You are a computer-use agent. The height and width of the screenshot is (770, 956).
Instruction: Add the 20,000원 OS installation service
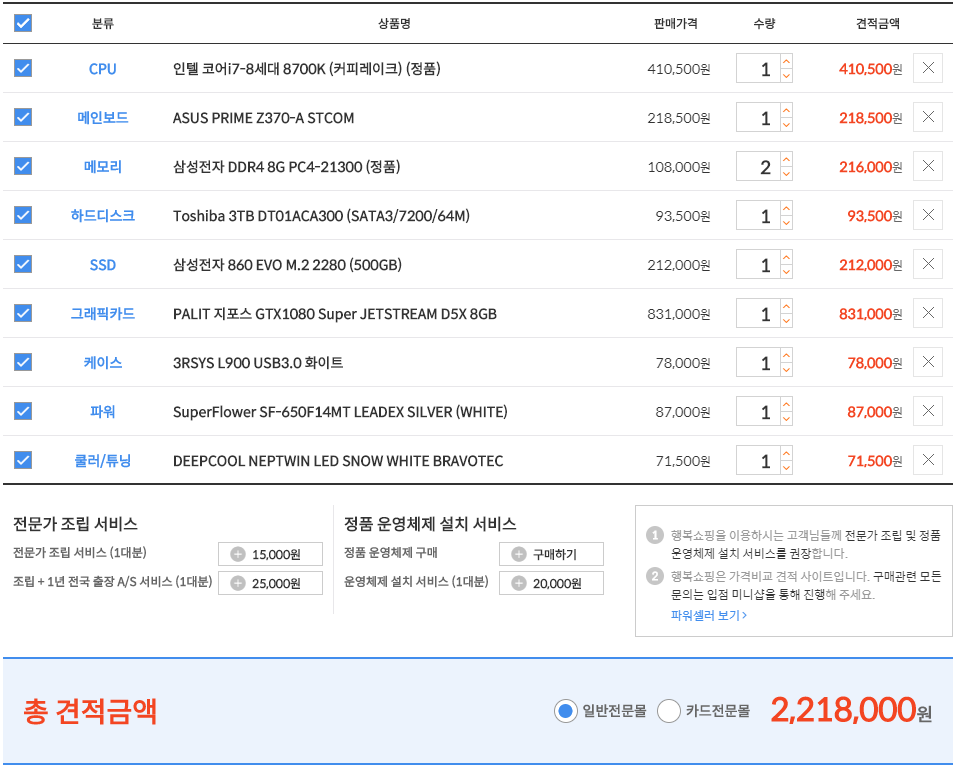tap(551, 583)
